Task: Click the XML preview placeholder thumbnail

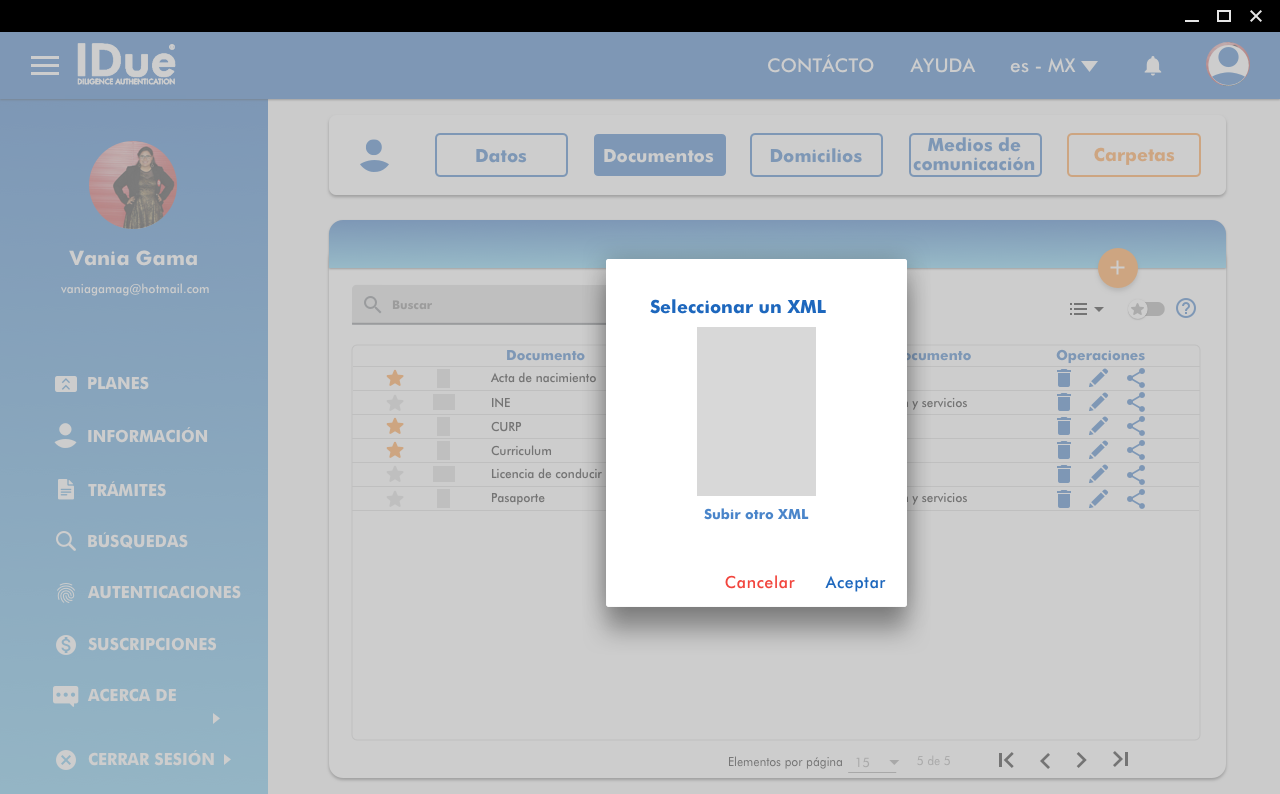Action: [x=756, y=411]
